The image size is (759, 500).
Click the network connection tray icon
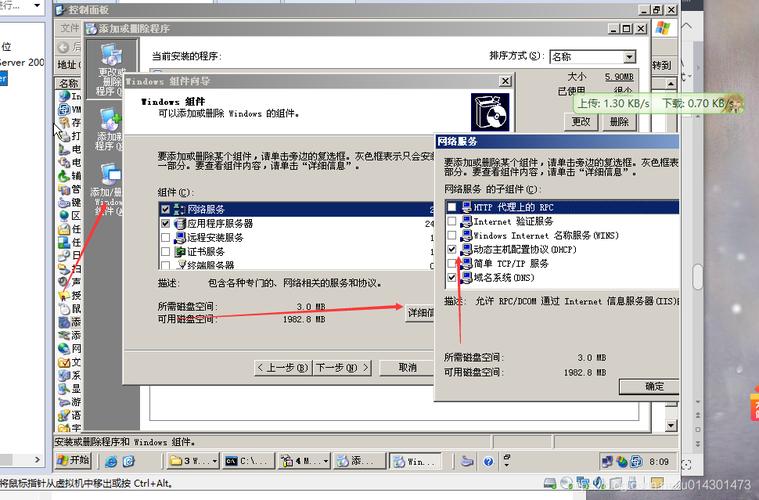tap(607, 461)
